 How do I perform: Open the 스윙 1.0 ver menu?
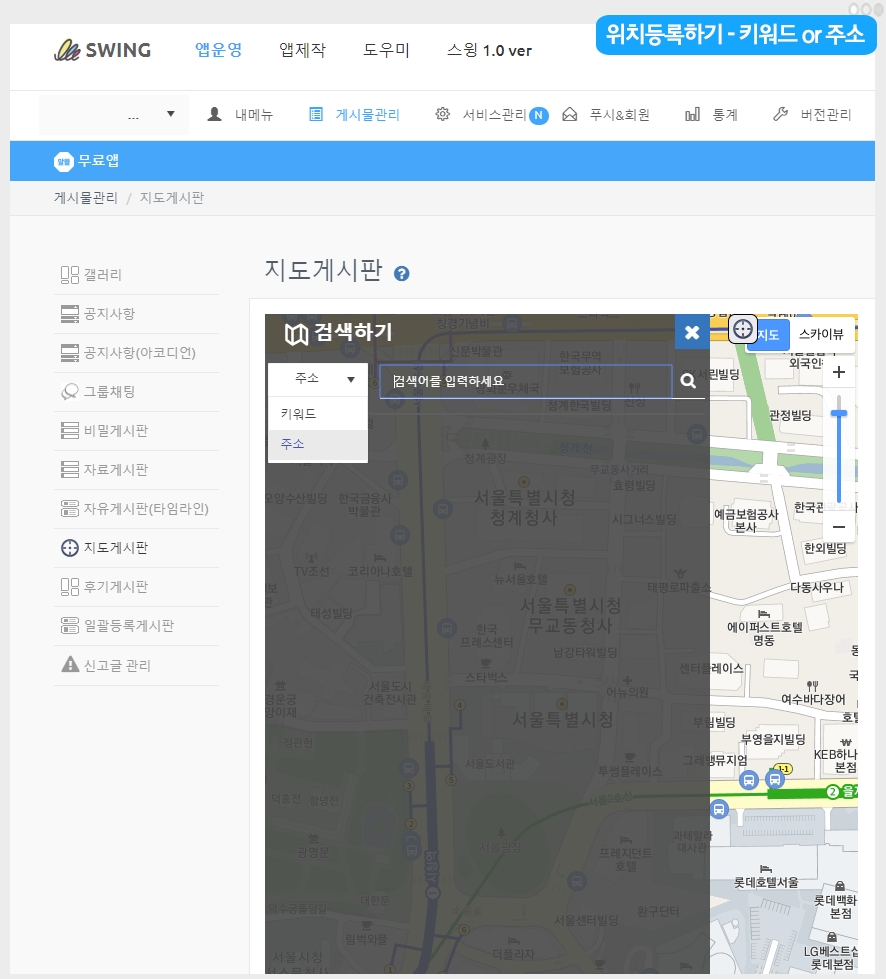[x=489, y=50]
